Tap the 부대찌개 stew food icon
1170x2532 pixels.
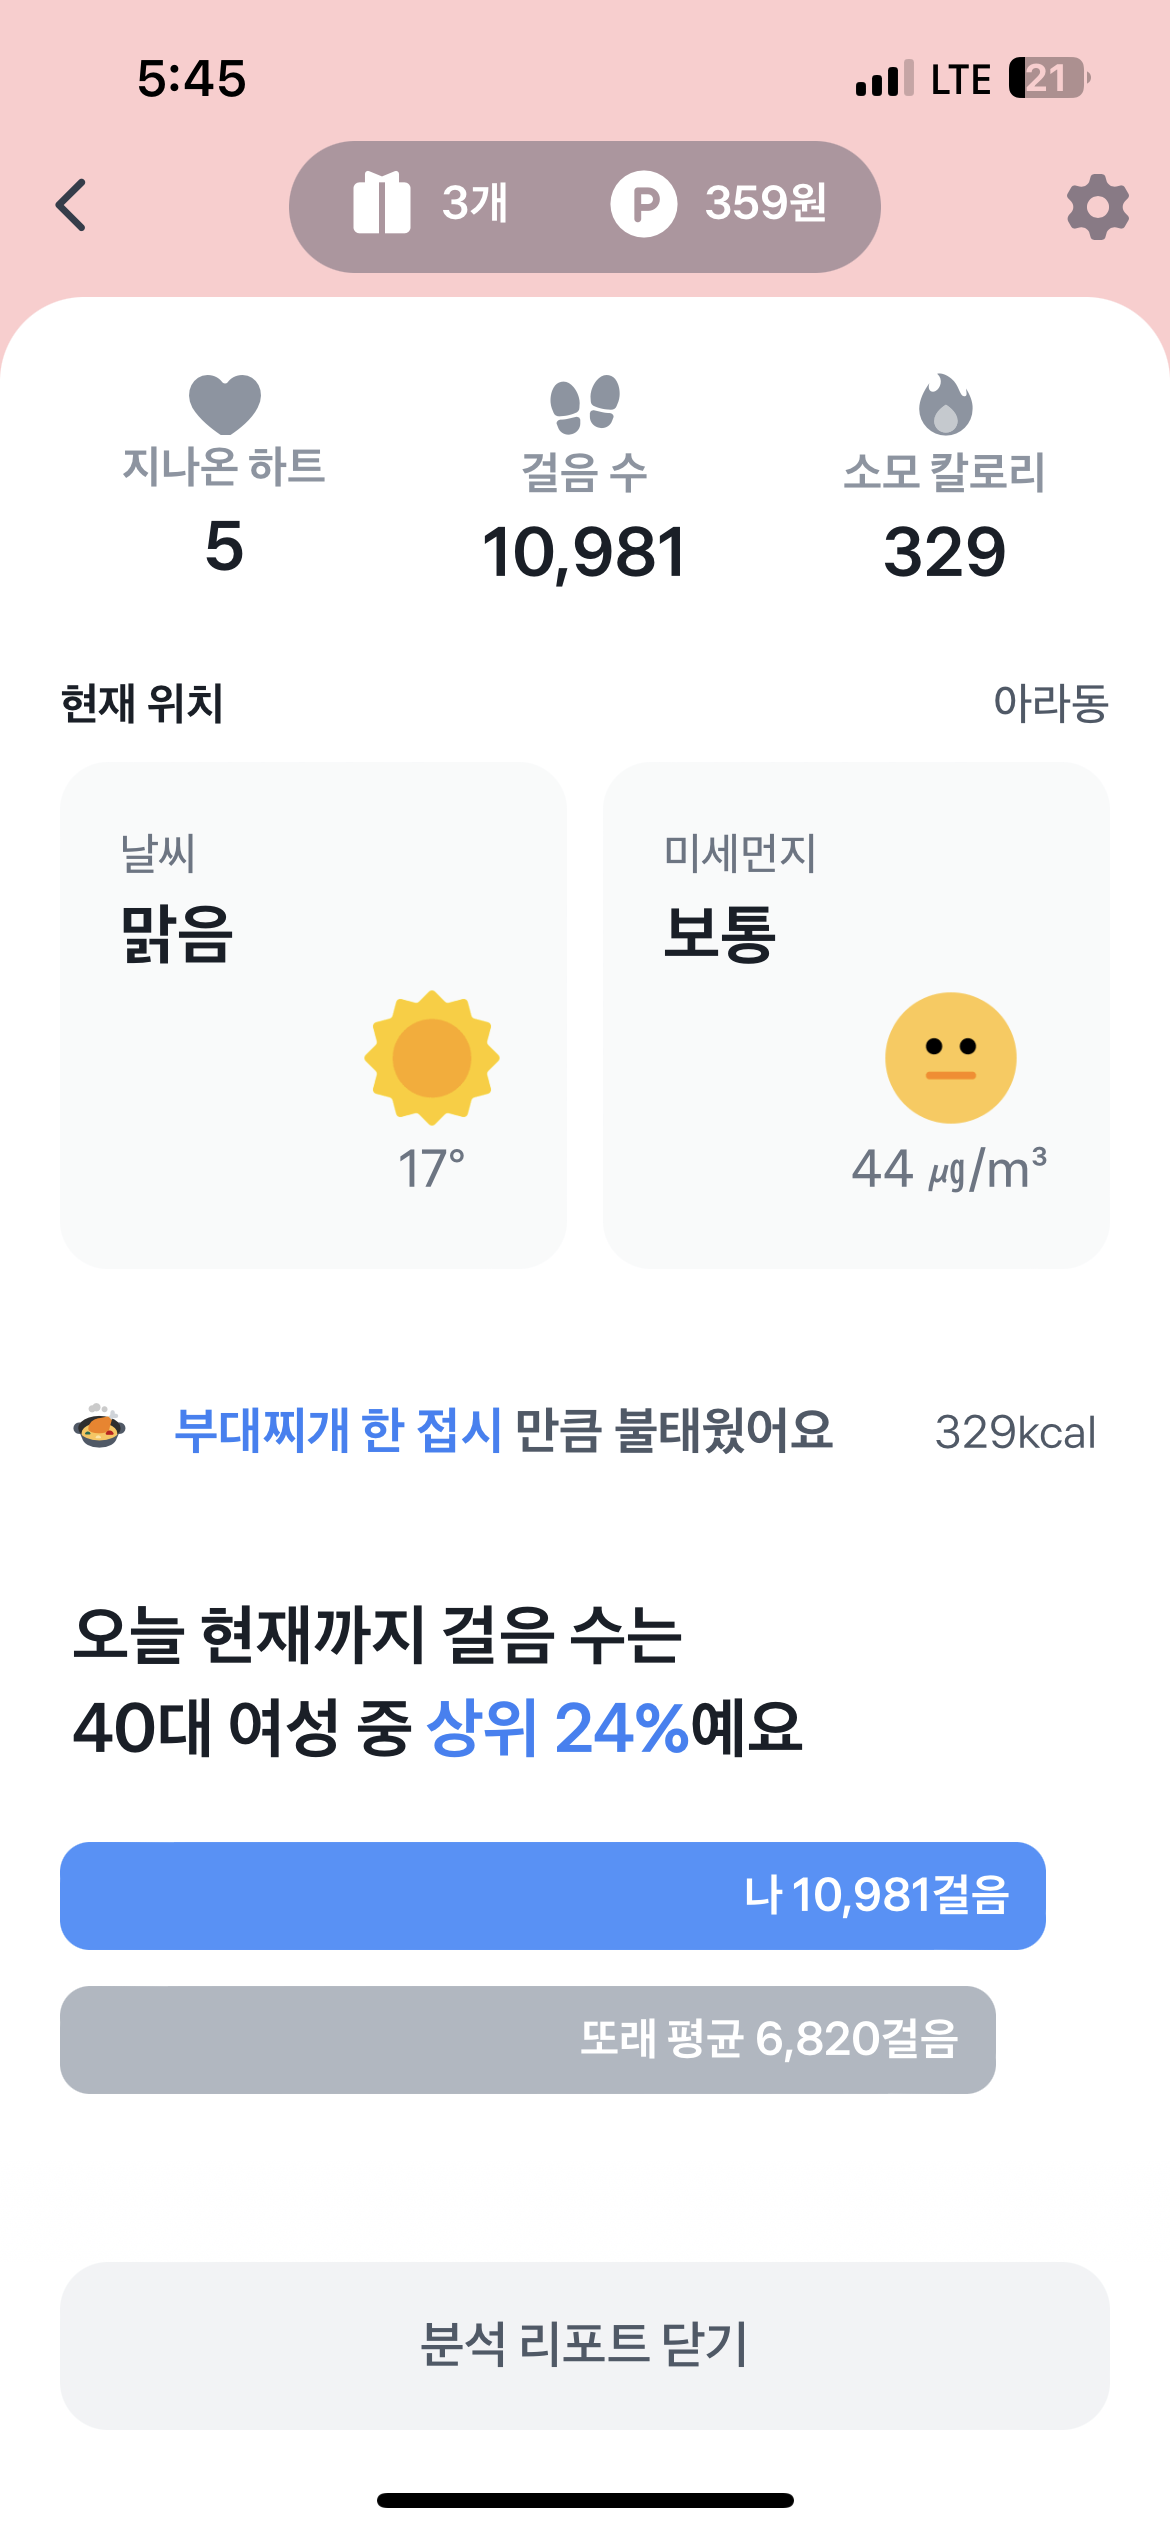100,1427
